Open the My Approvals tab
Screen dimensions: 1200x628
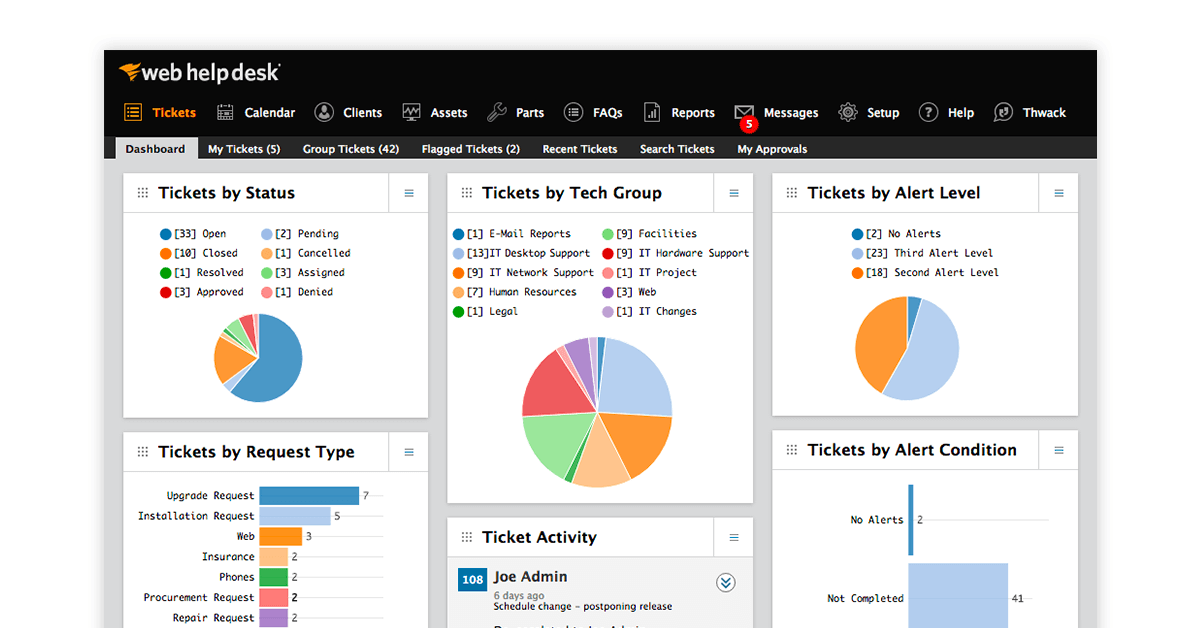pos(772,149)
